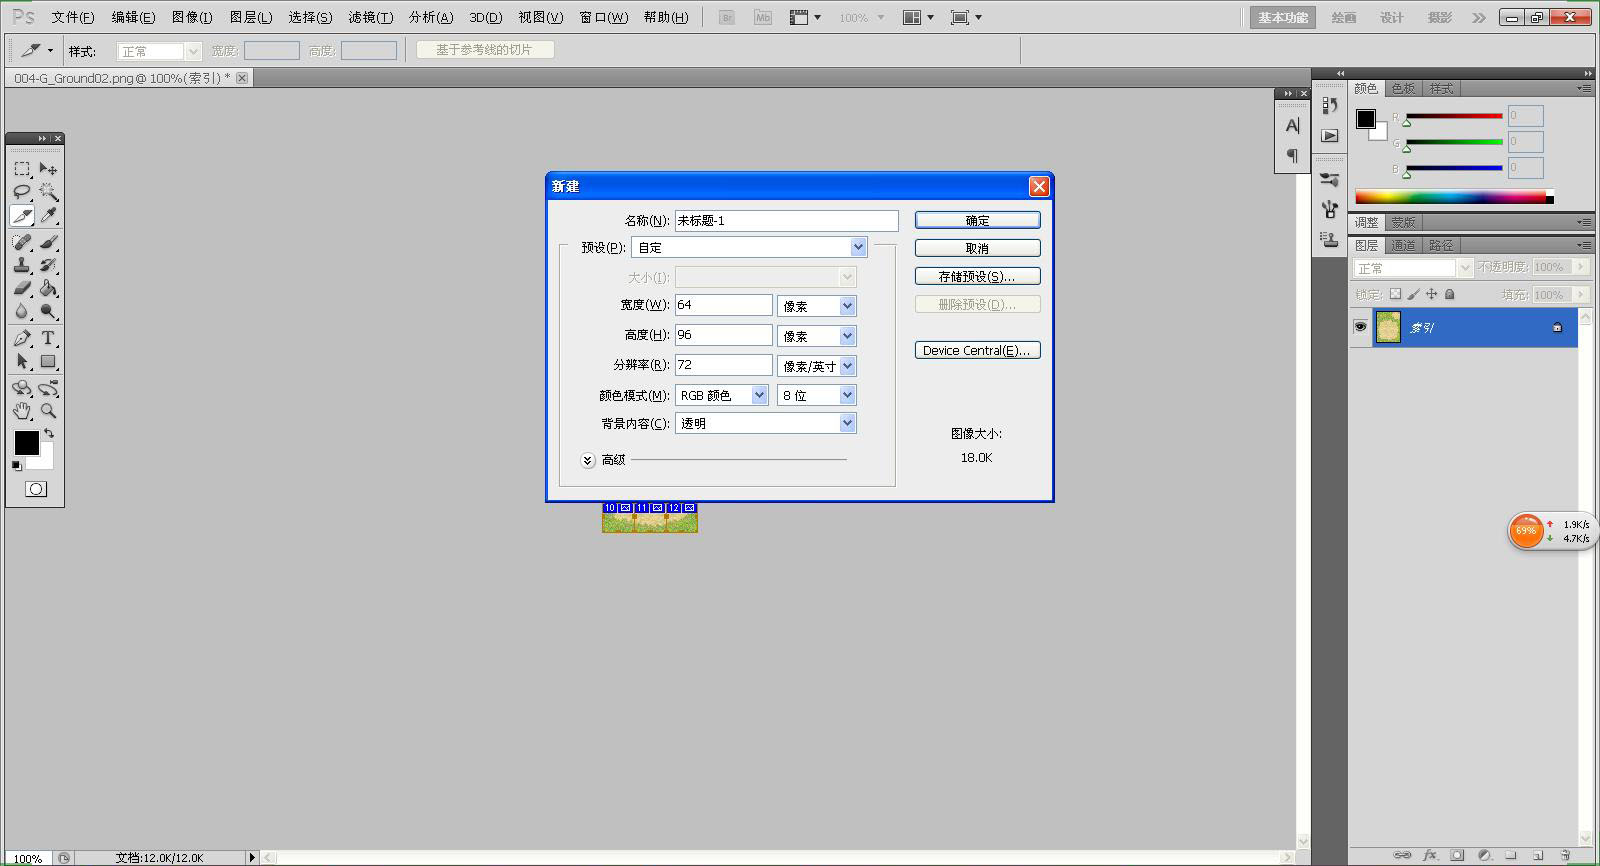Screen dimensions: 1600x866
Task: Launch Bridge from the top bar
Action: click(727, 17)
